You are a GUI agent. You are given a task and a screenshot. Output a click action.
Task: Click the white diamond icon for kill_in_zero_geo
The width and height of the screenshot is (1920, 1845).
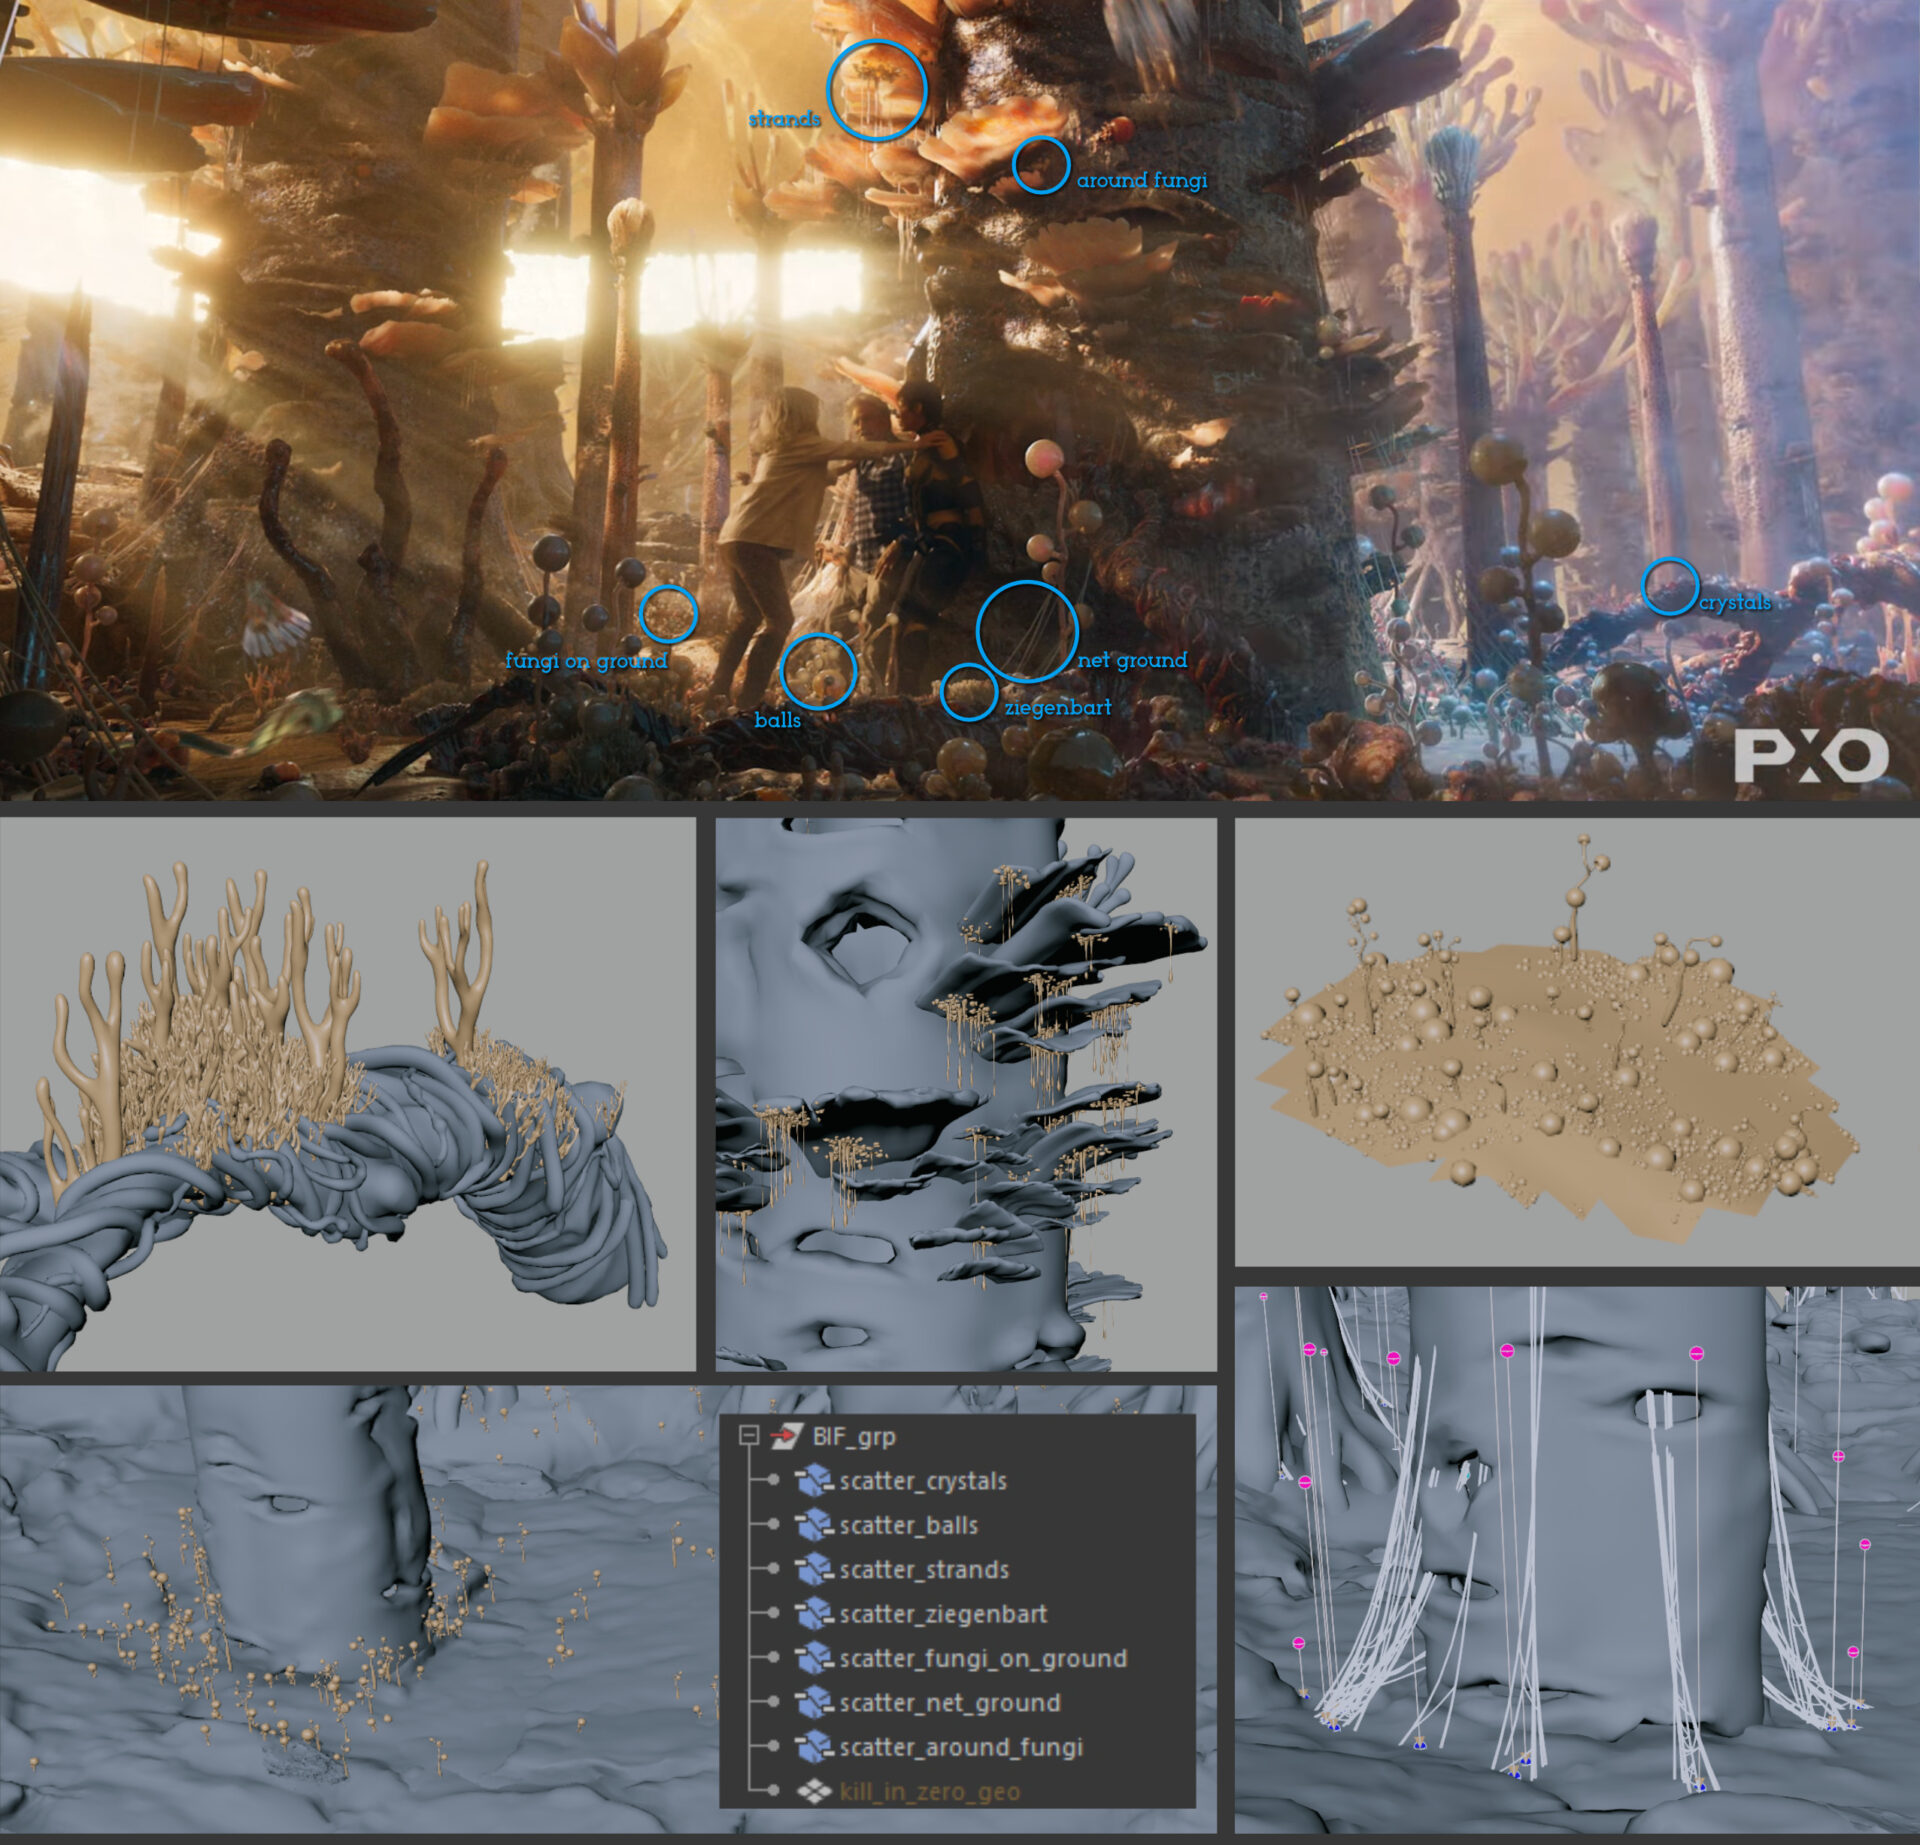[x=817, y=1792]
